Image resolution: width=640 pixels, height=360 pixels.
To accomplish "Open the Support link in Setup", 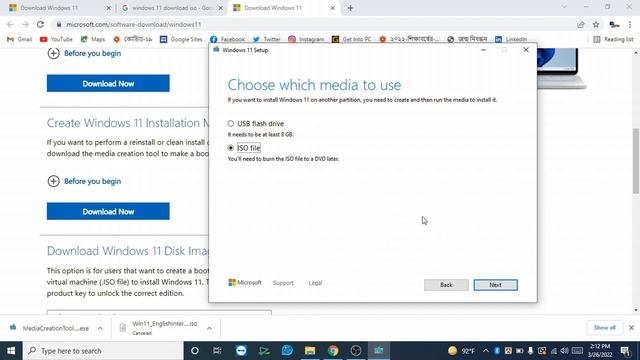I will click(283, 283).
